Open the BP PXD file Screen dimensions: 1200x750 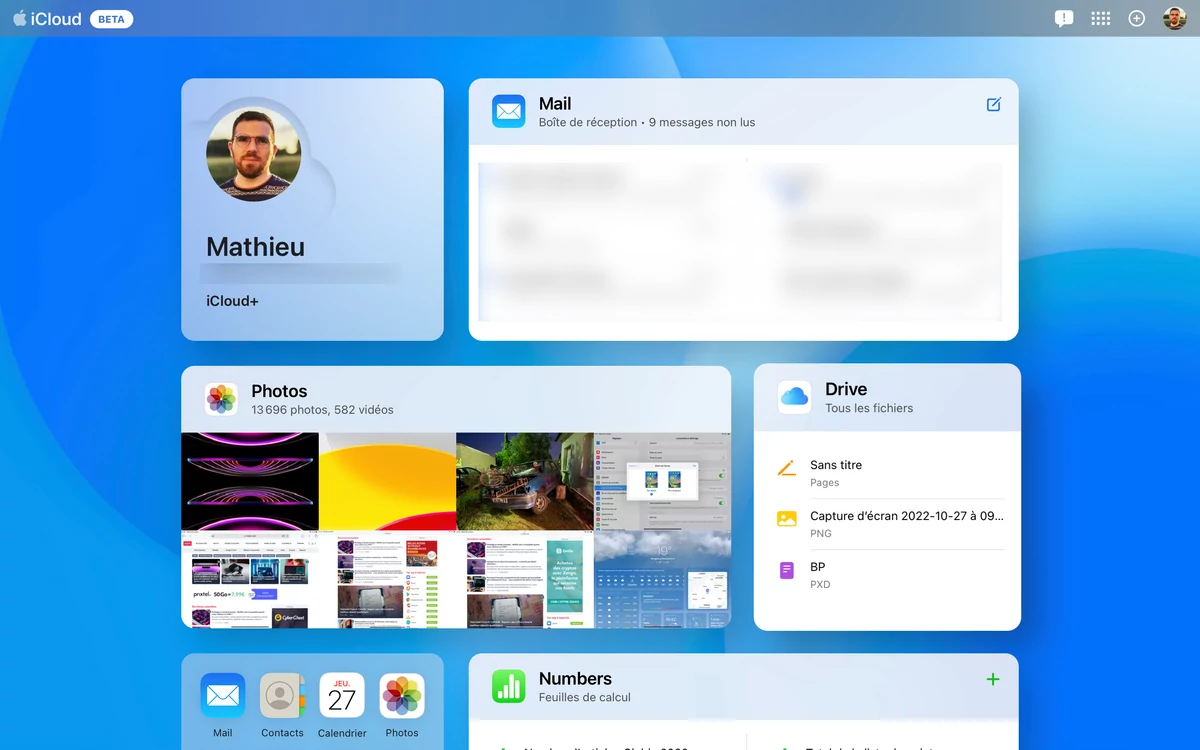(890, 575)
